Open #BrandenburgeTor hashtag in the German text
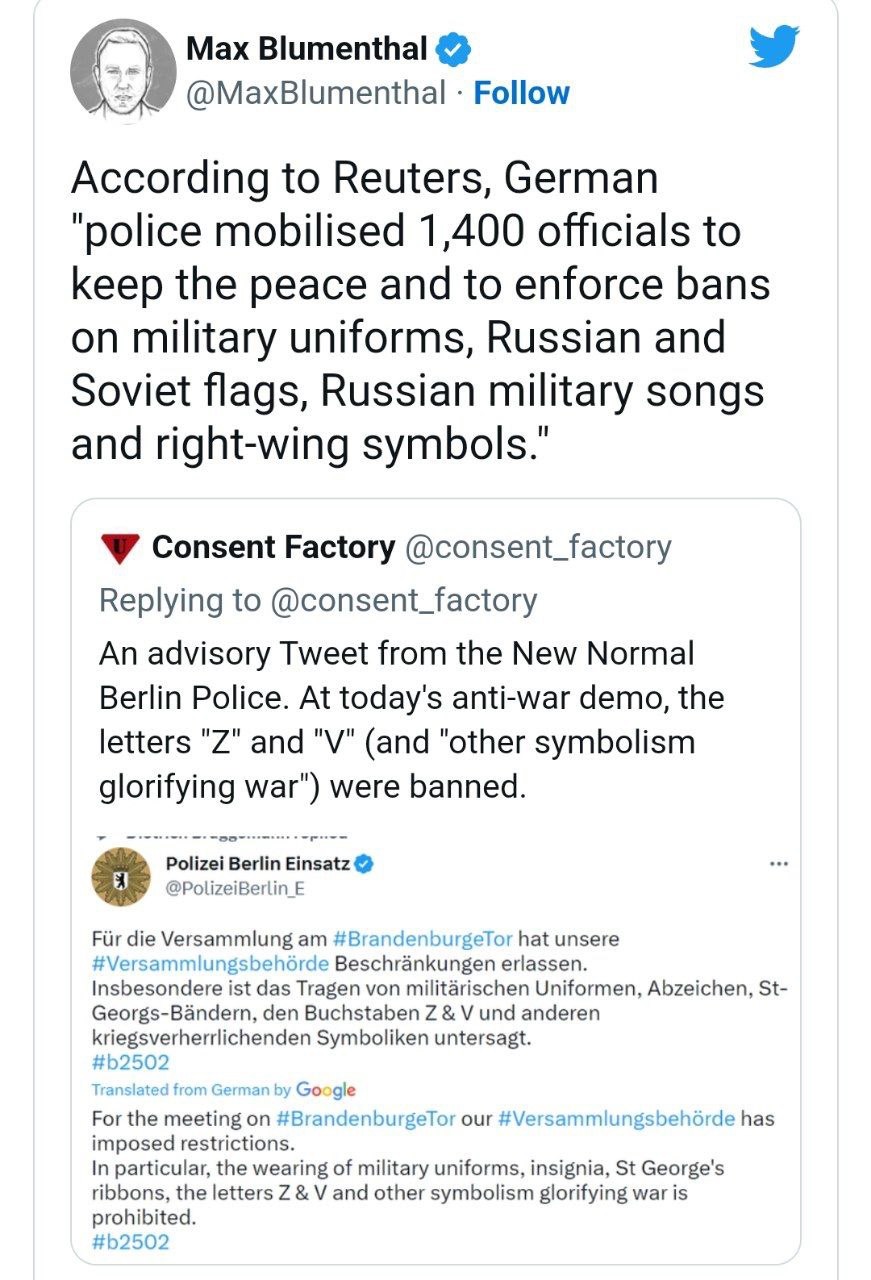This screenshot has height=1280, width=871. pyautogui.click(x=424, y=939)
